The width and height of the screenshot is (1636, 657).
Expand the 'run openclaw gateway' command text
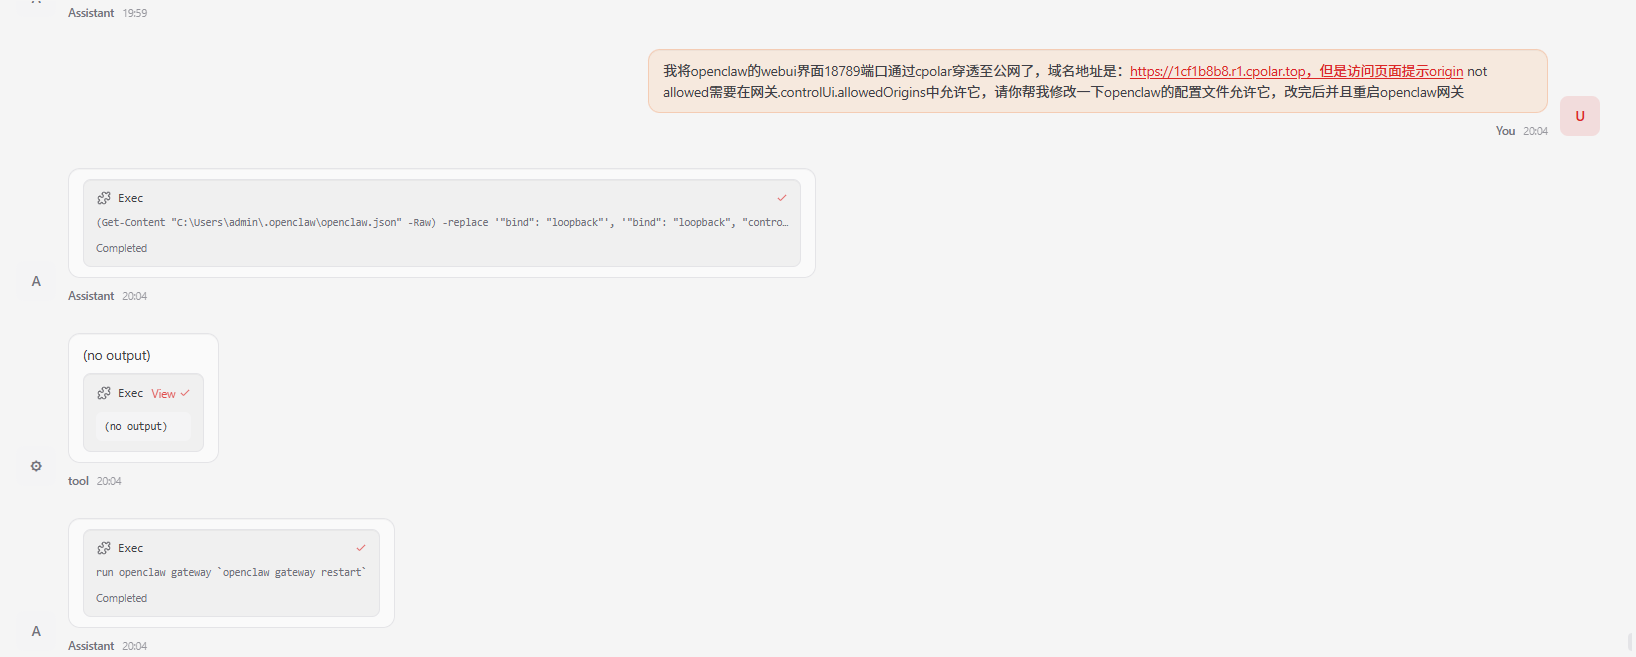tap(231, 573)
